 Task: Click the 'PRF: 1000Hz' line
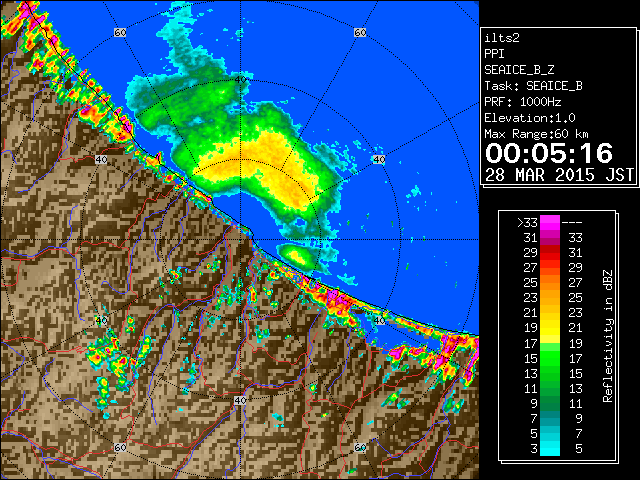tap(522, 102)
